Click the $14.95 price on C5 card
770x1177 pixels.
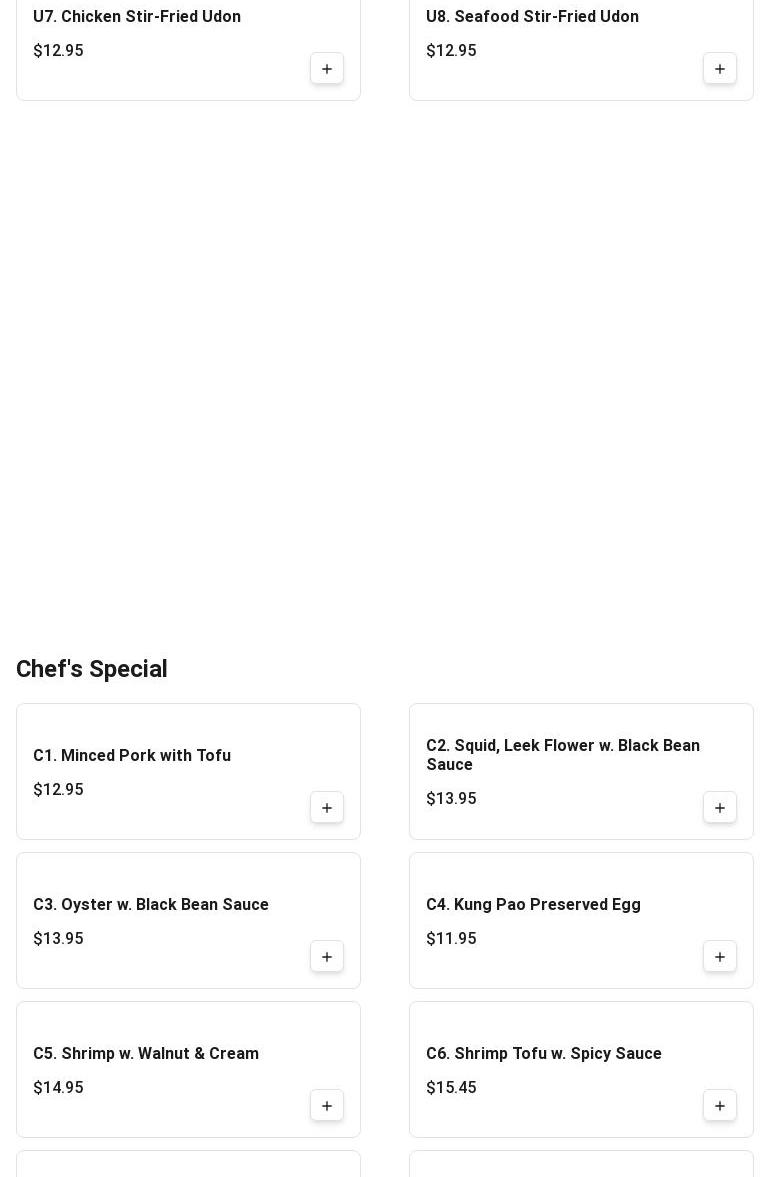pyautogui.click(x=59, y=1087)
